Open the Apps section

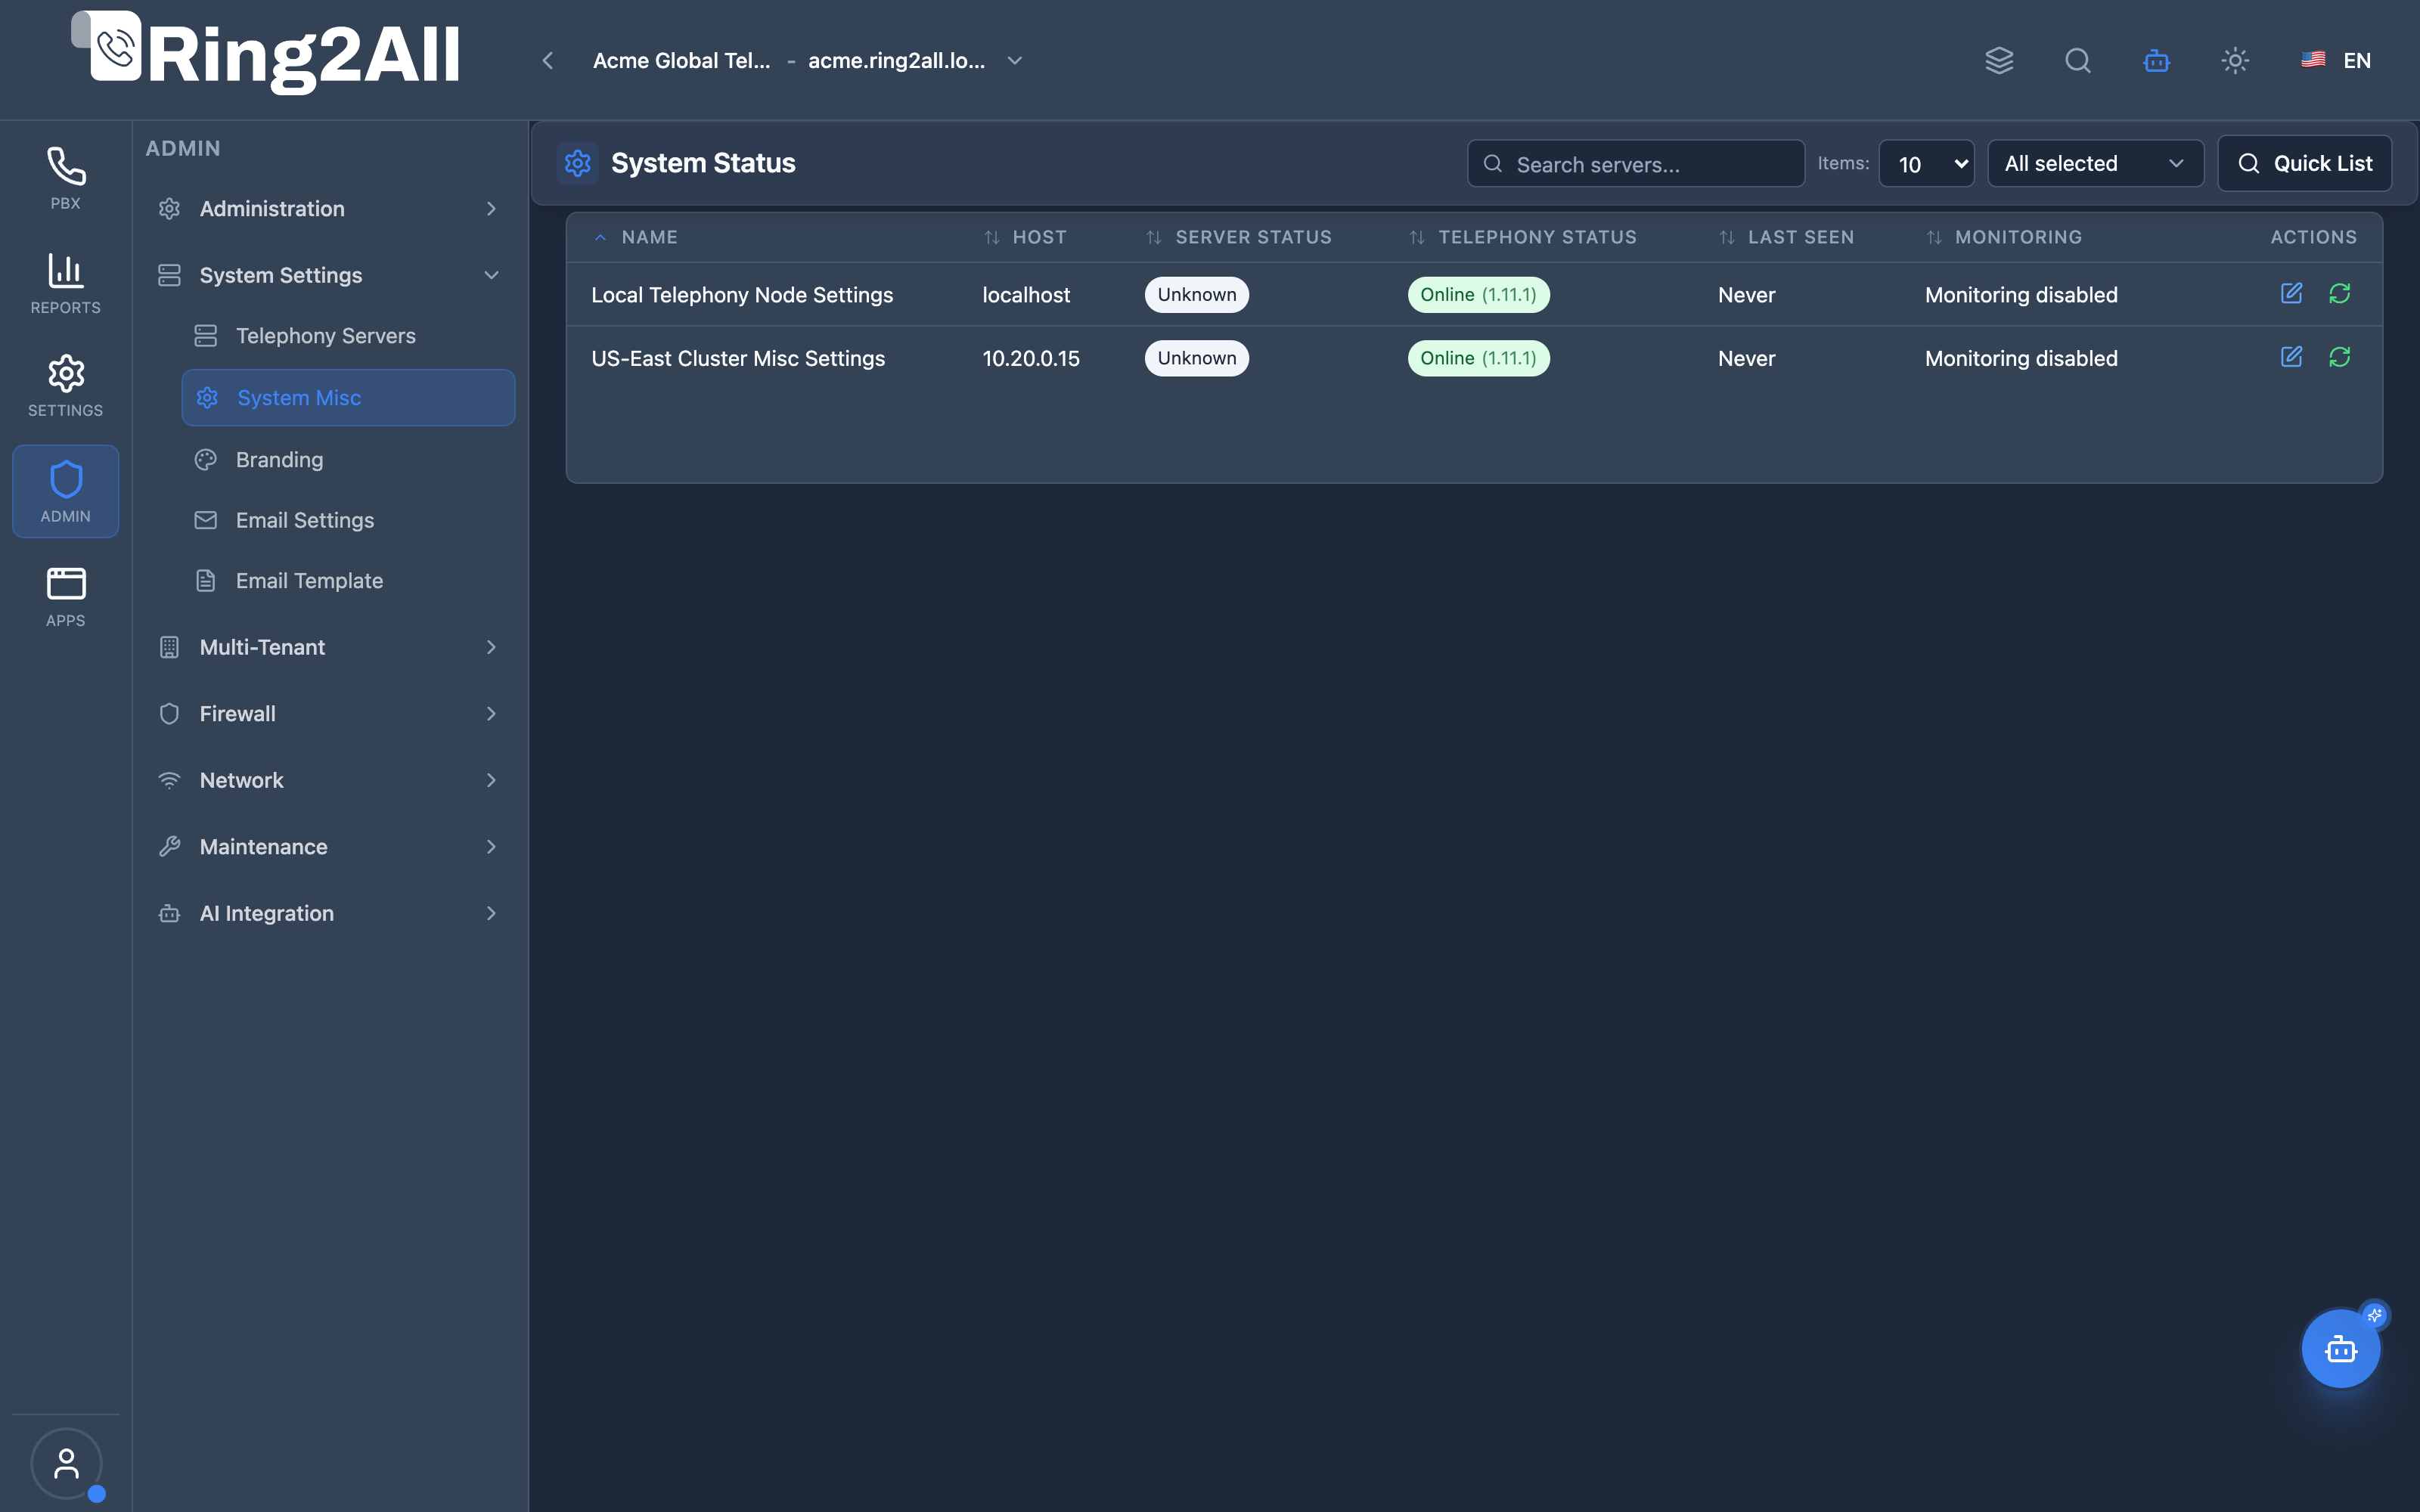click(x=66, y=597)
